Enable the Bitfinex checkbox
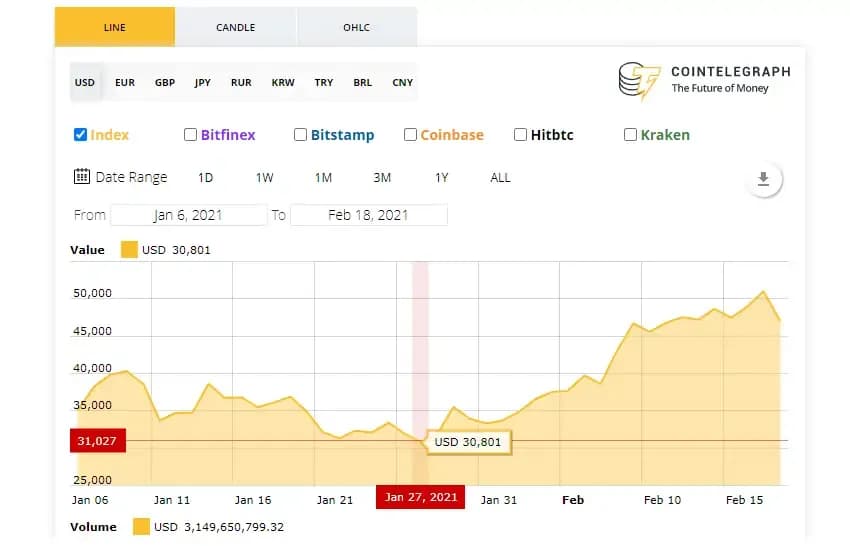This screenshot has width=850, height=546. click(190, 134)
